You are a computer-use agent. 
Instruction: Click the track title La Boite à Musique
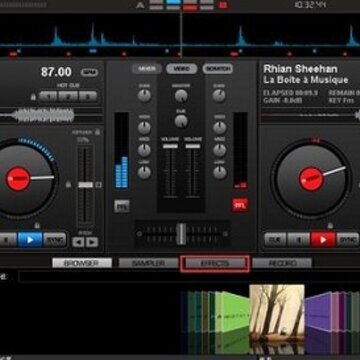(306, 80)
